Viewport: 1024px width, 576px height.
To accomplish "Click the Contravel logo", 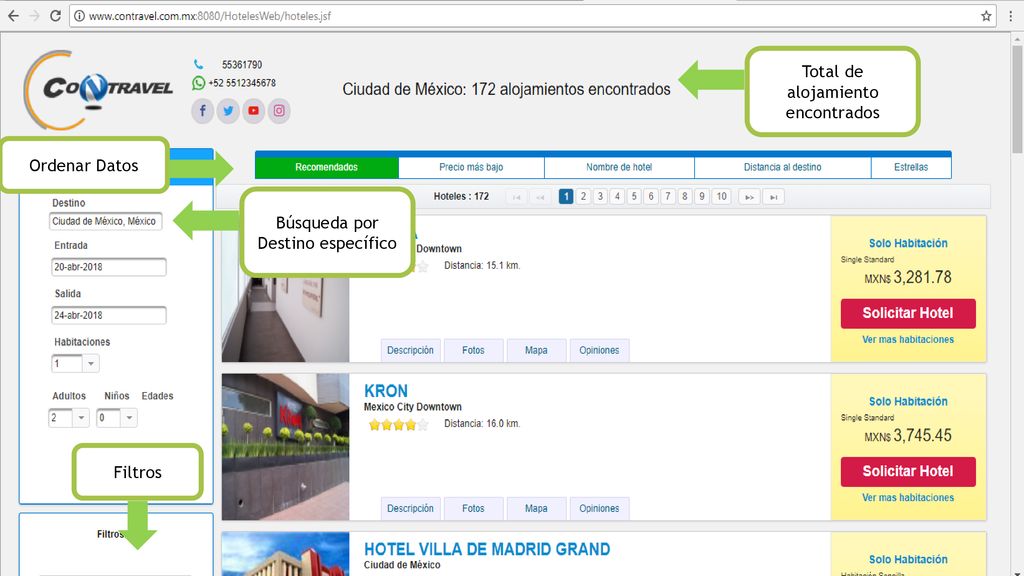I will tap(98, 89).
